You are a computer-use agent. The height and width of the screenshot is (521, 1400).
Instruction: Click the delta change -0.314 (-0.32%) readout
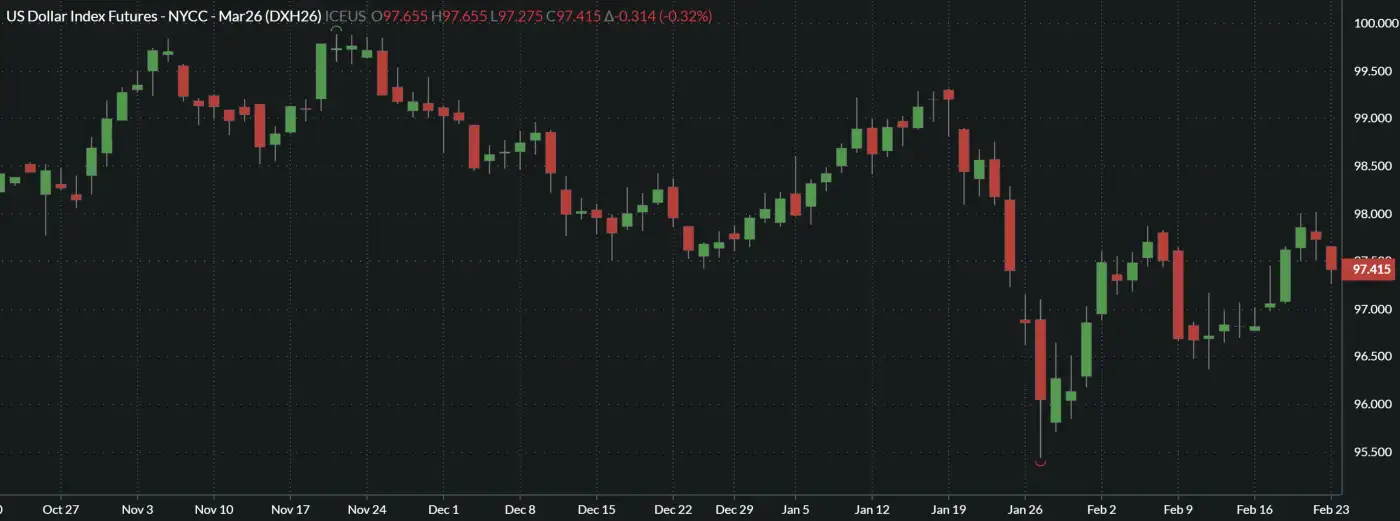[x=659, y=17]
